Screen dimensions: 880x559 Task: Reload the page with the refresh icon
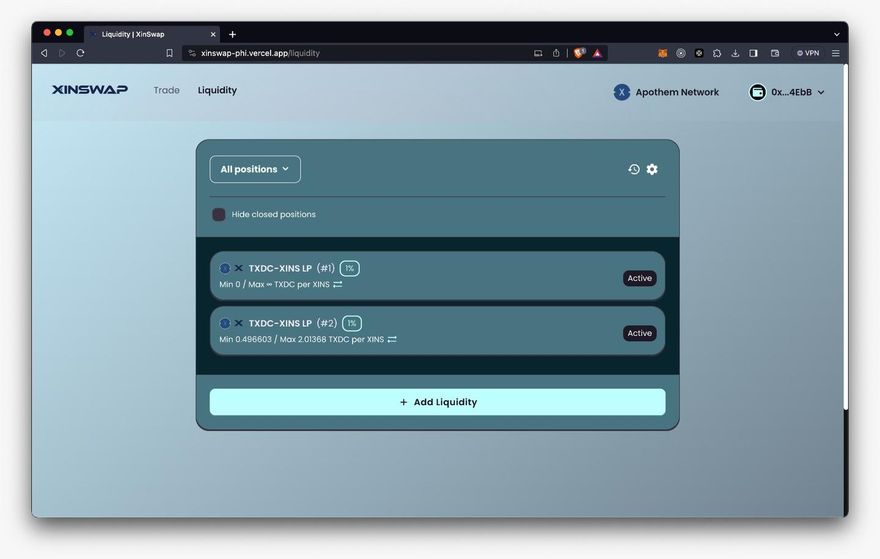point(80,53)
